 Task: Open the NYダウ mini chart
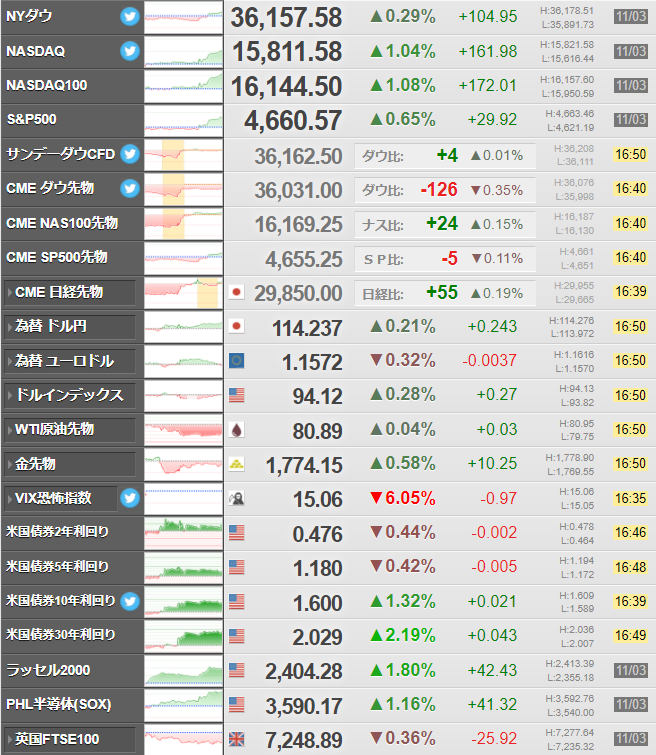[x=184, y=17]
